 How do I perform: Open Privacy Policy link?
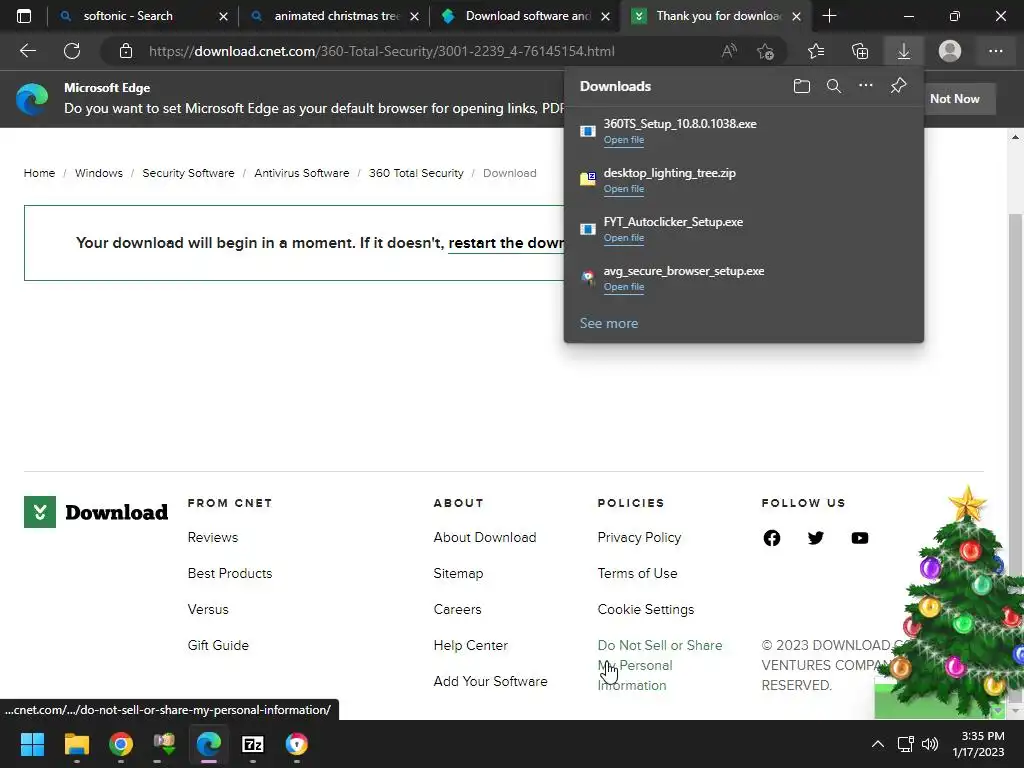click(x=639, y=537)
